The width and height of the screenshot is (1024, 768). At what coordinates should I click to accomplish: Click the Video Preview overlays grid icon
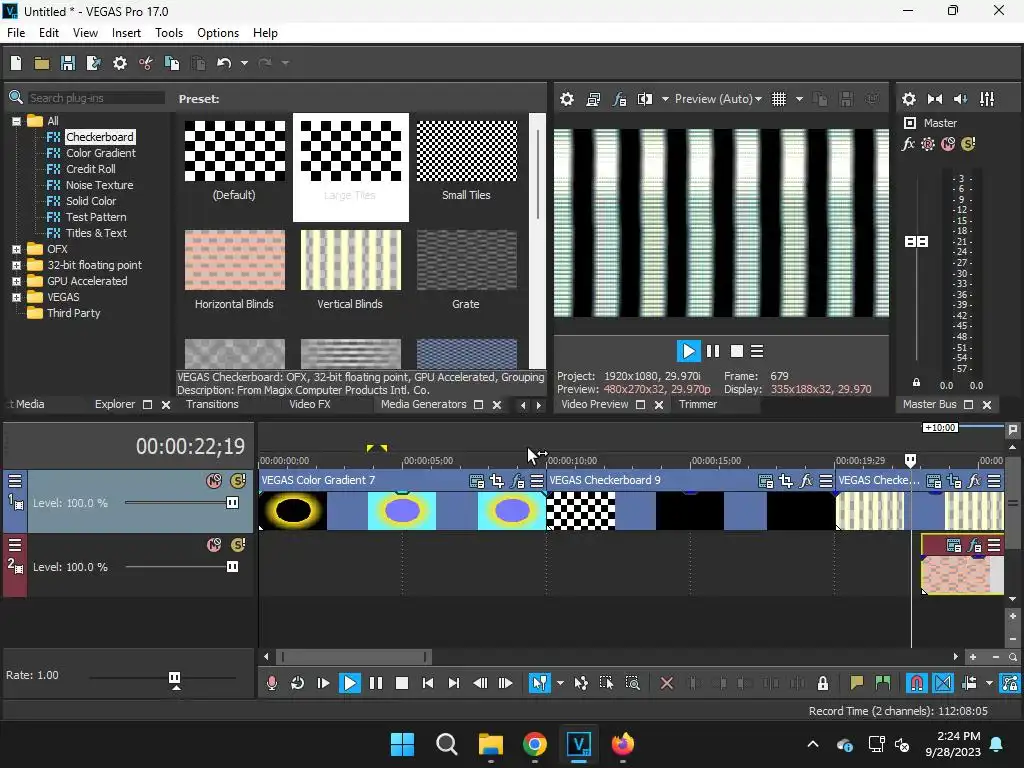779,99
